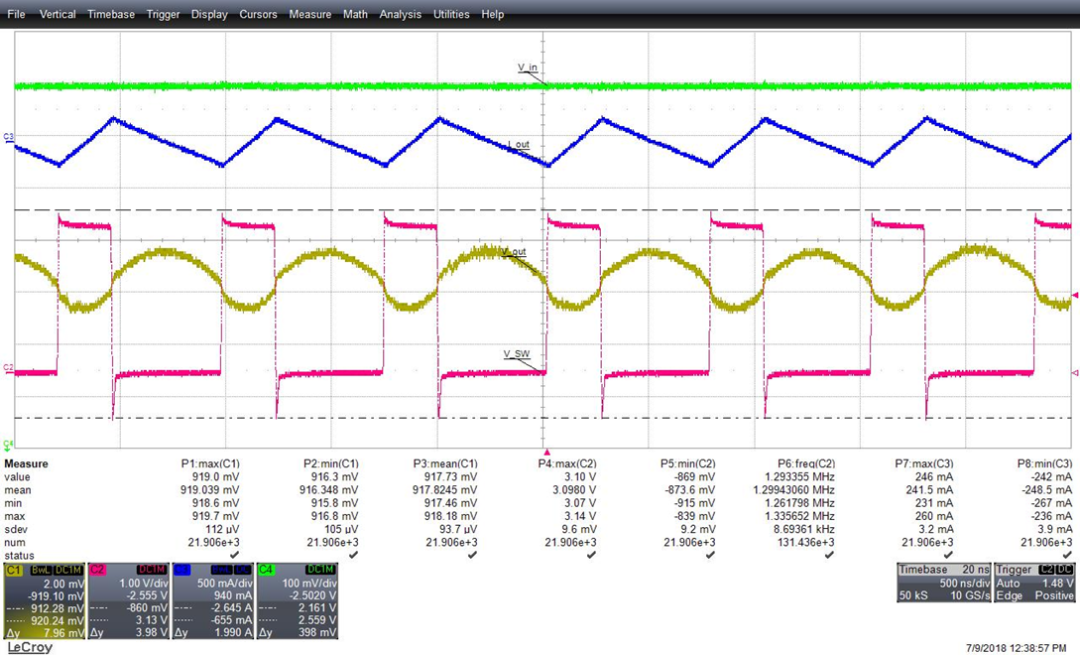Open the Cursors menu
The image size is (1080, 655).
point(259,15)
